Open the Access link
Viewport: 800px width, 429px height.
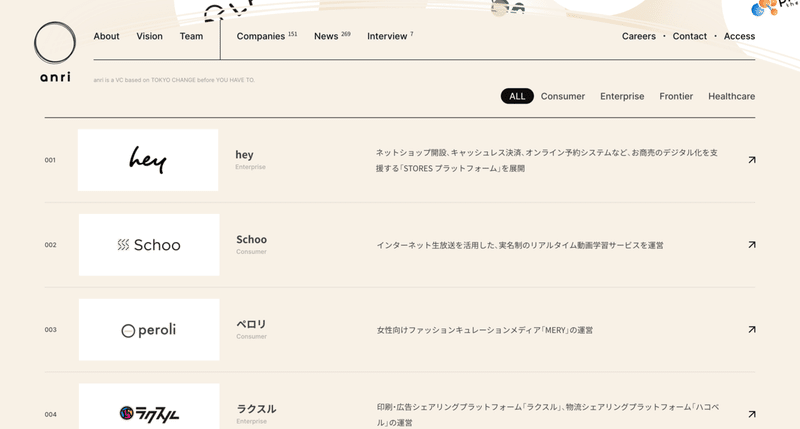click(x=739, y=36)
